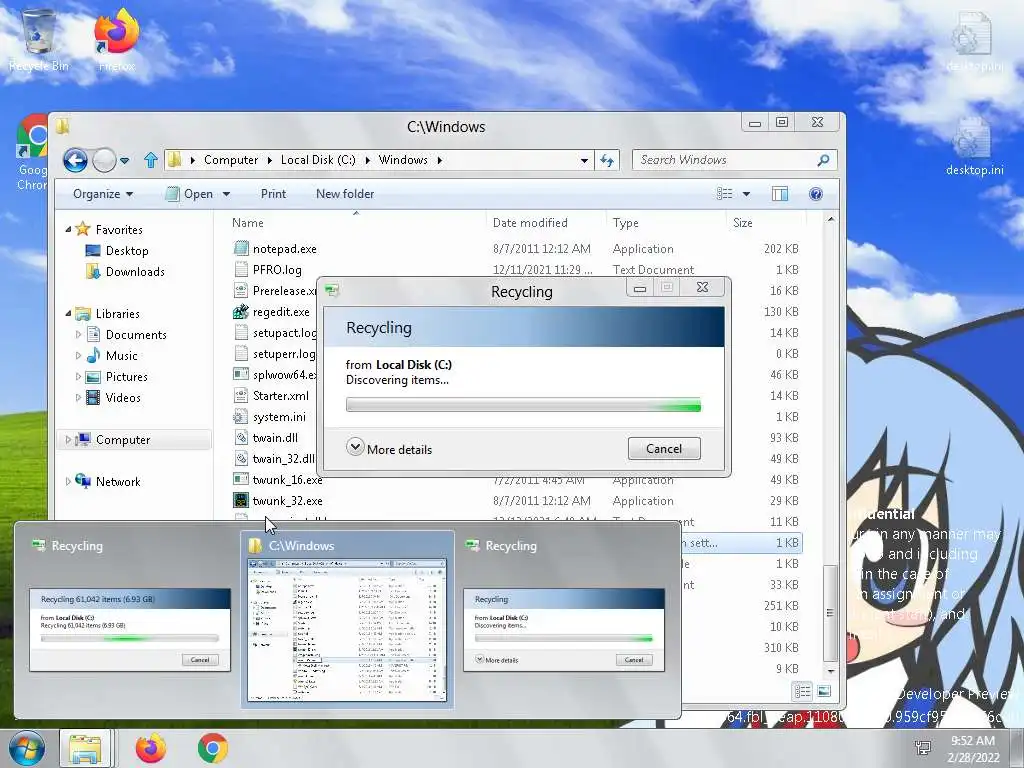Expand the Network node
This screenshot has height=768, width=1024.
point(68,481)
